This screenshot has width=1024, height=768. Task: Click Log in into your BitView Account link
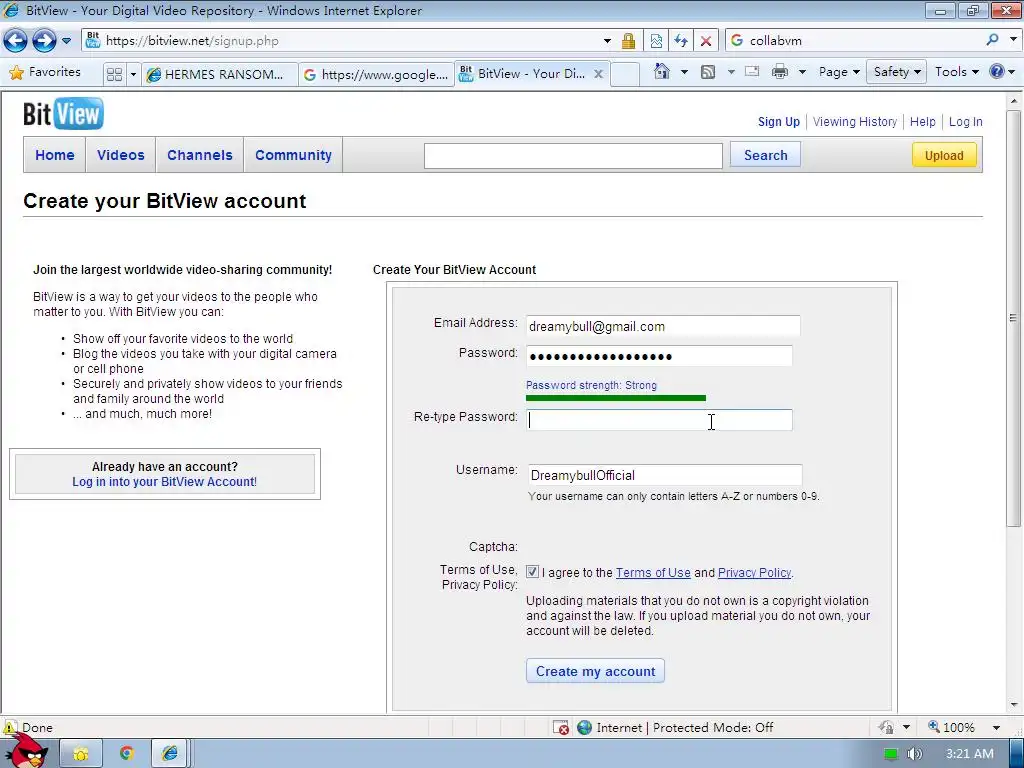coord(165,482)
